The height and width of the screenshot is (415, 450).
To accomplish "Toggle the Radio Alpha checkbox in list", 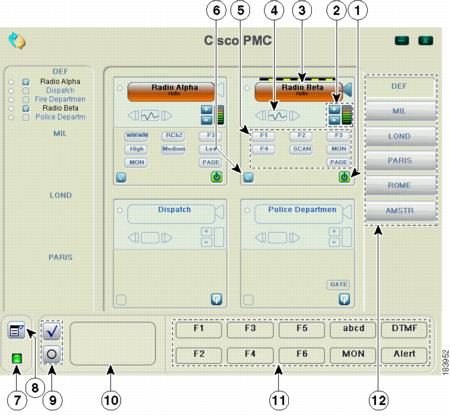I will [x=26, y=82].
